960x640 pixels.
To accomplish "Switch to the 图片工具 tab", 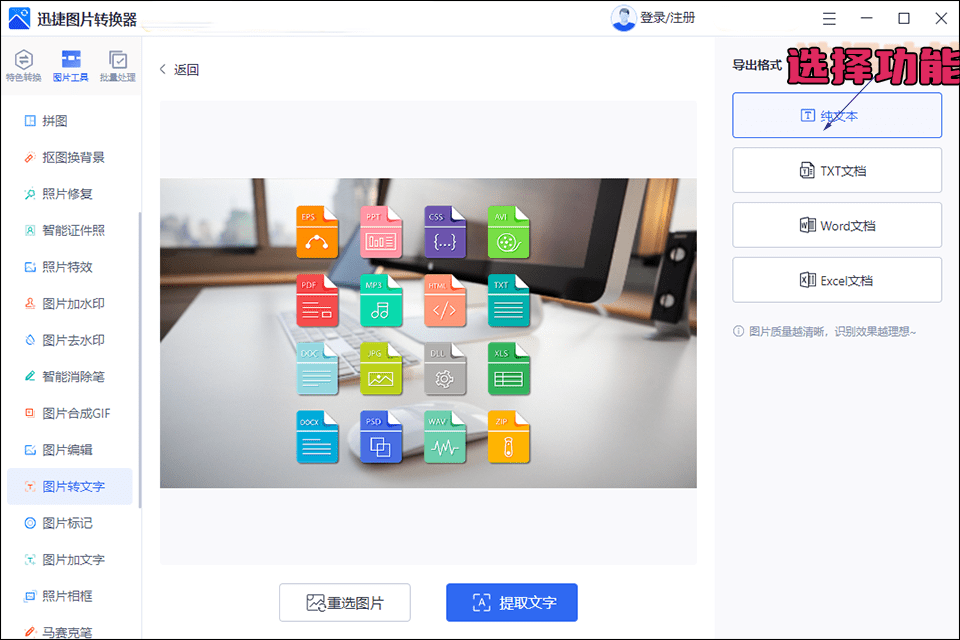I will coord(70,66).
